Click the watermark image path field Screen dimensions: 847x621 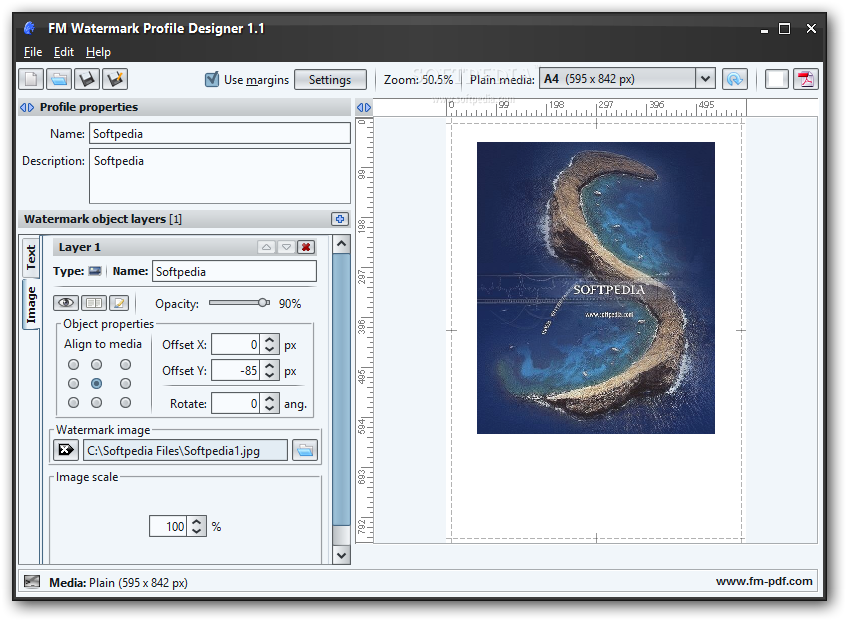pos(185,450)
